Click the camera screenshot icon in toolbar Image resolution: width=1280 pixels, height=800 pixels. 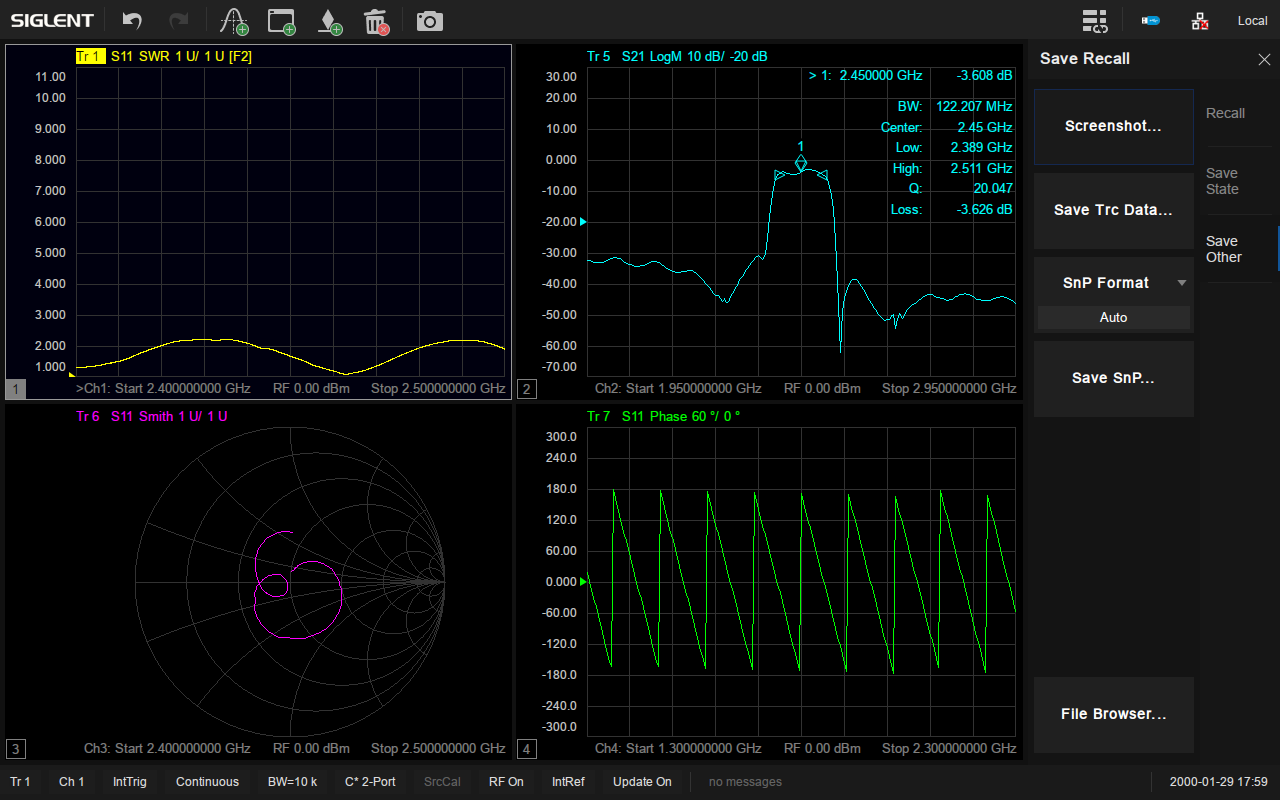coord(430,21)
